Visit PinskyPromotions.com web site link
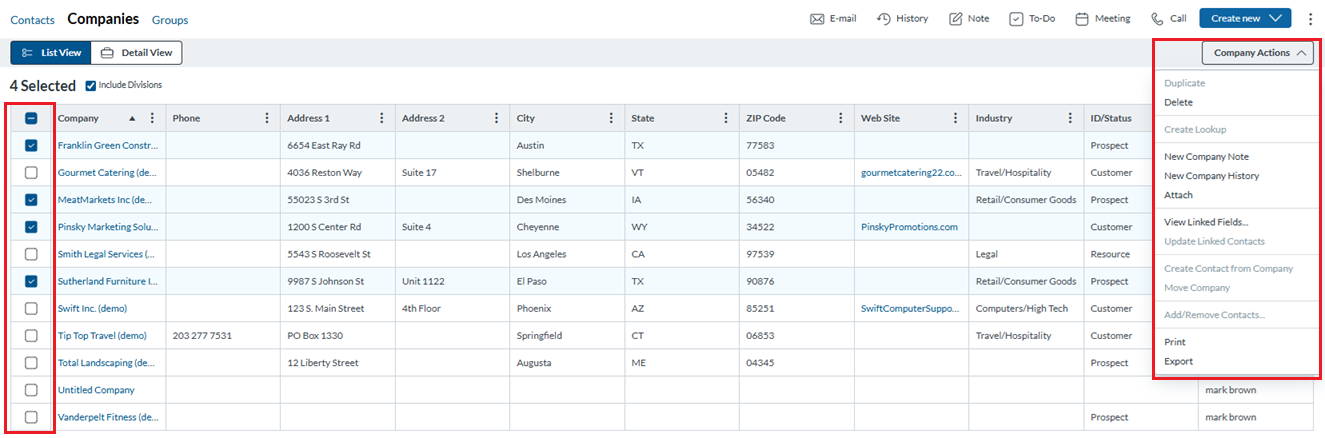The width and height of the screenshot is (1325, 438). (909, 227)
